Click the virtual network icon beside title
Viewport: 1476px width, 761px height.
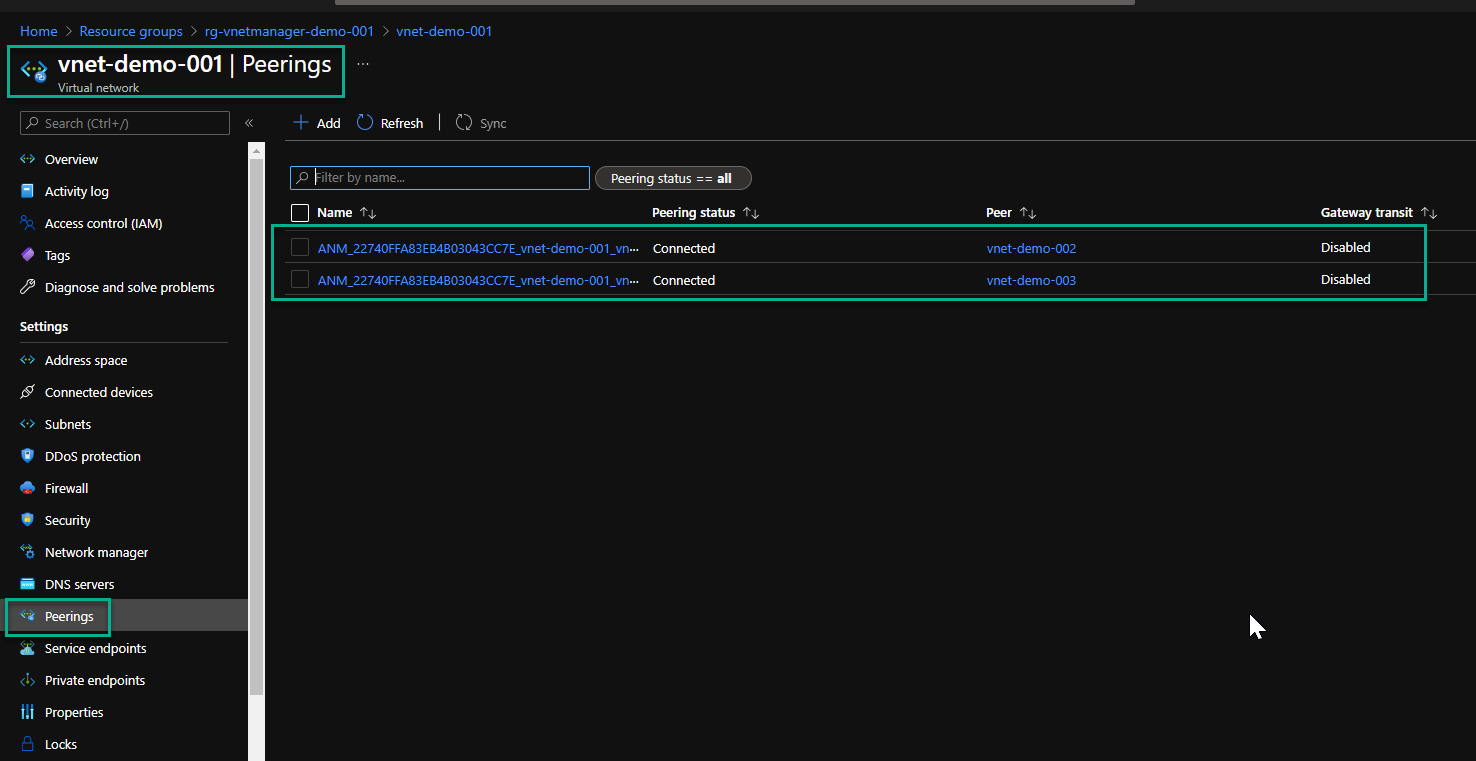[x=34, y=71]
